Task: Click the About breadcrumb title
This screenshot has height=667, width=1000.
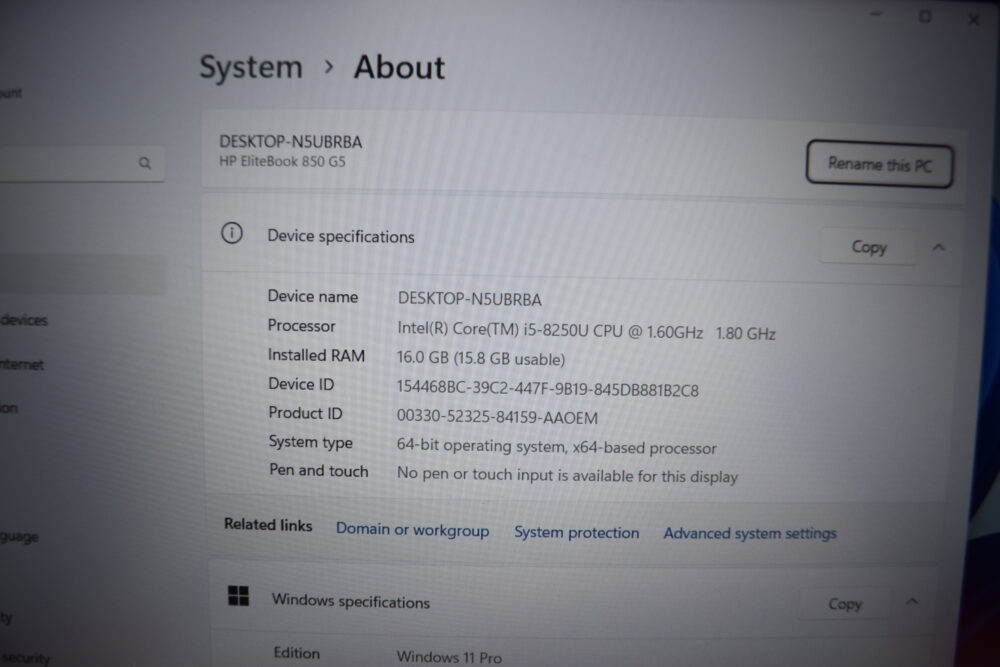Action: (x=399, y=67)
